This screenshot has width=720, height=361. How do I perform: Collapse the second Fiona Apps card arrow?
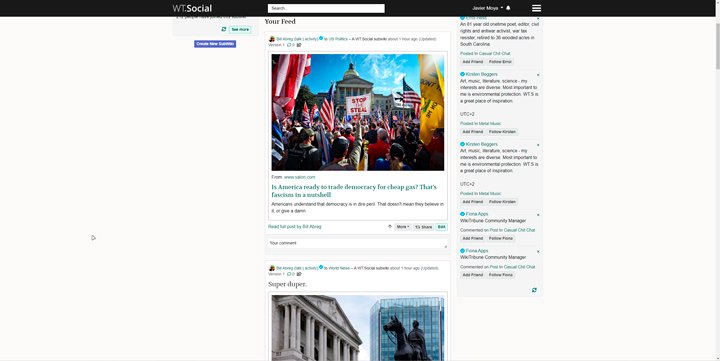(538, 251)
